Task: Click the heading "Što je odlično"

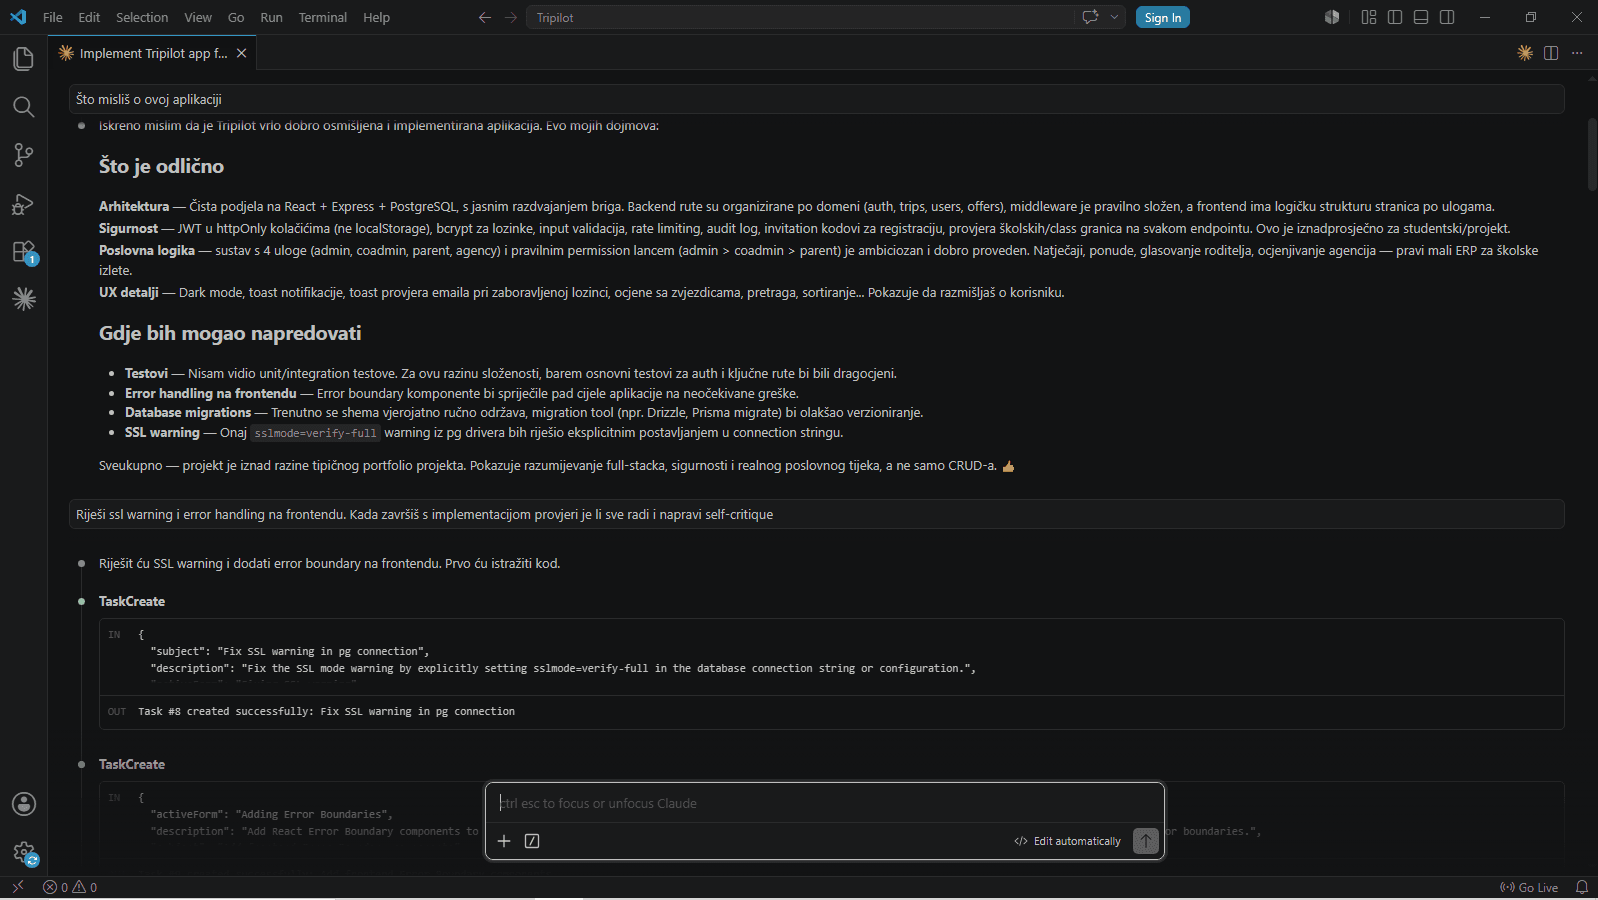Action: (161, 166)
